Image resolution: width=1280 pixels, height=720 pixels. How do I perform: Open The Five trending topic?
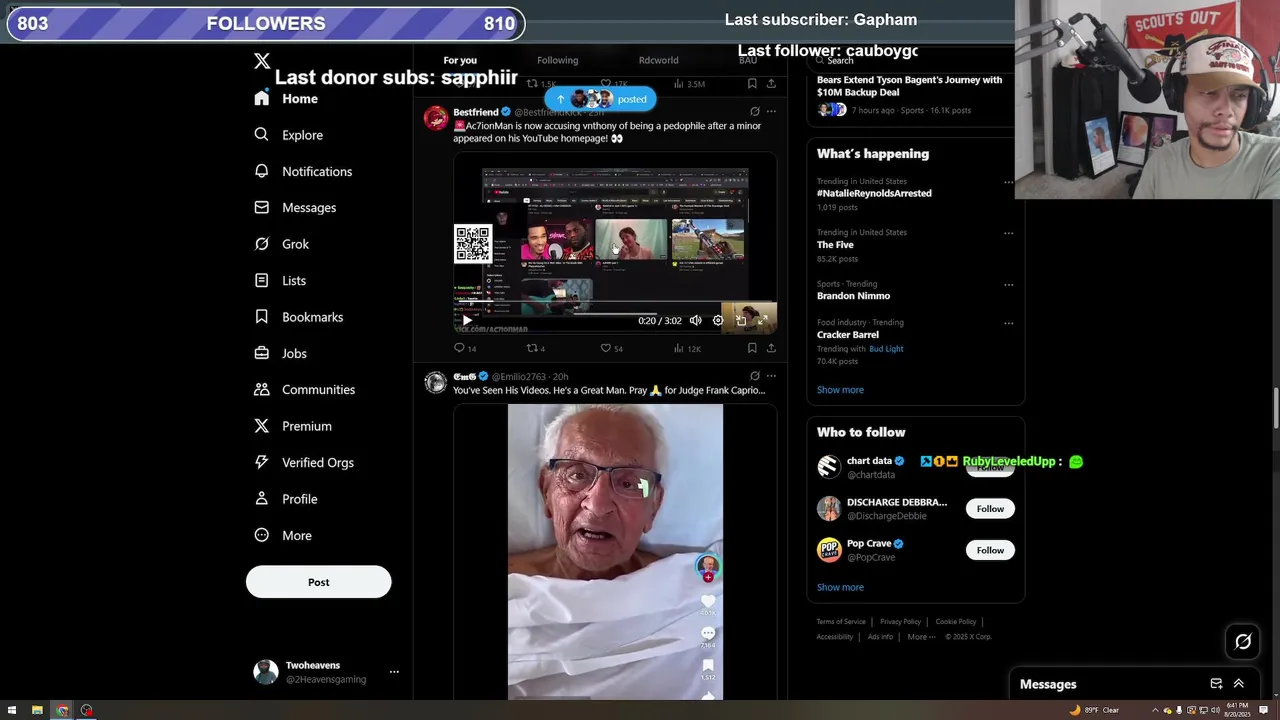pos(835,245)
